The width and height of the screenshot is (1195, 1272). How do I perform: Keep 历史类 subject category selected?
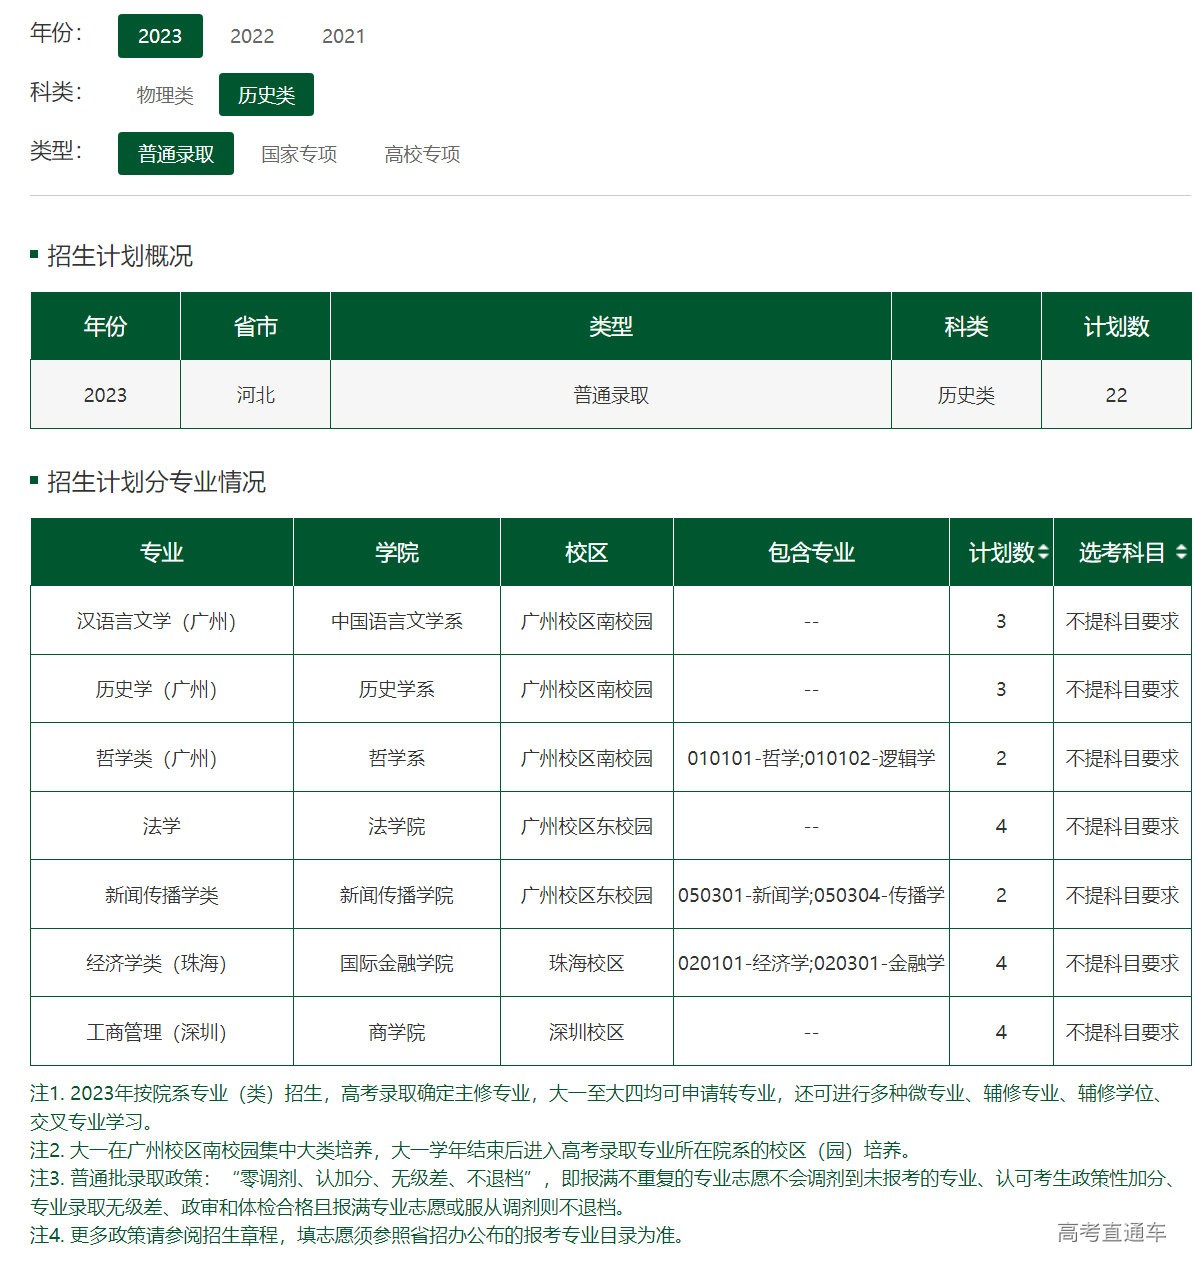266,94
